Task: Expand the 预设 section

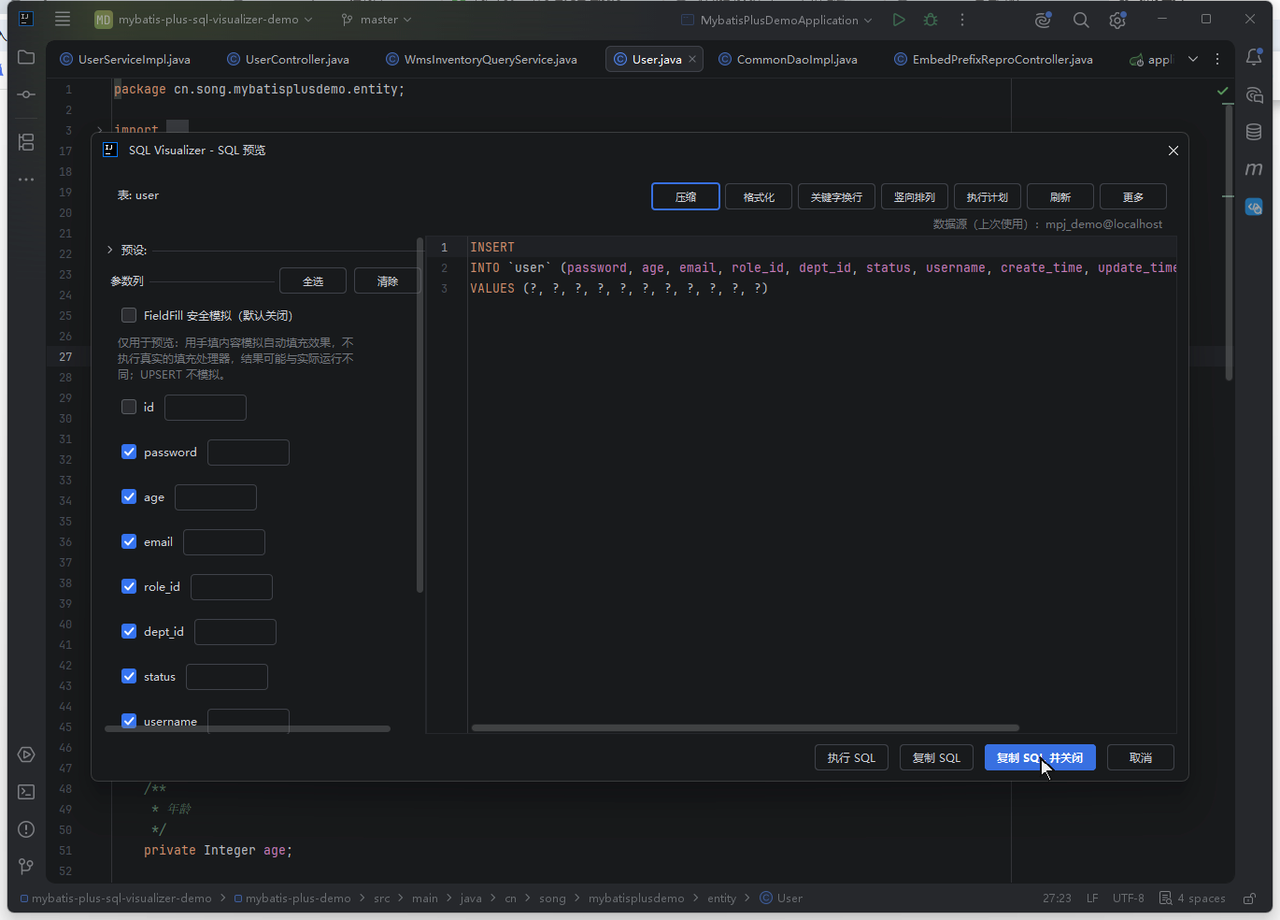Action: pos(110,250)
